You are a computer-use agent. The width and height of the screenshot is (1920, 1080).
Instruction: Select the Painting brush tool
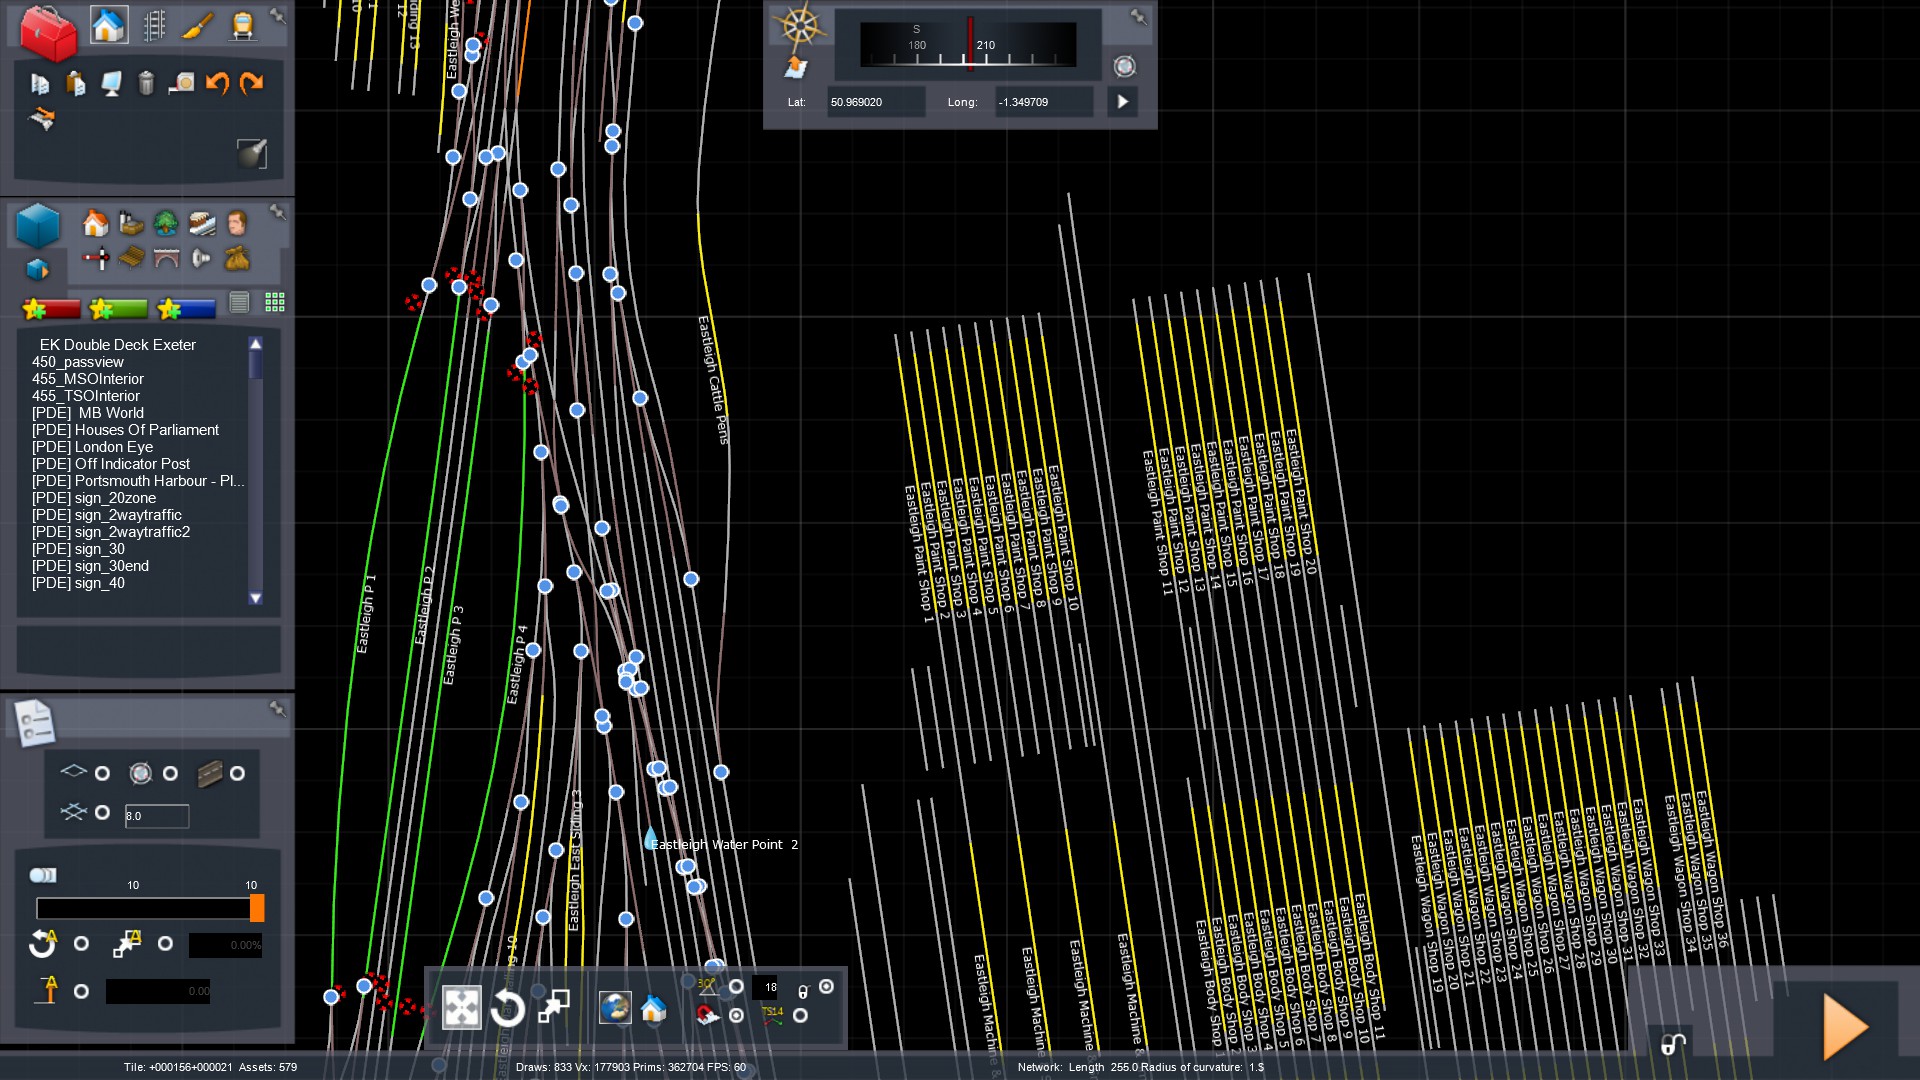[198, 26]
